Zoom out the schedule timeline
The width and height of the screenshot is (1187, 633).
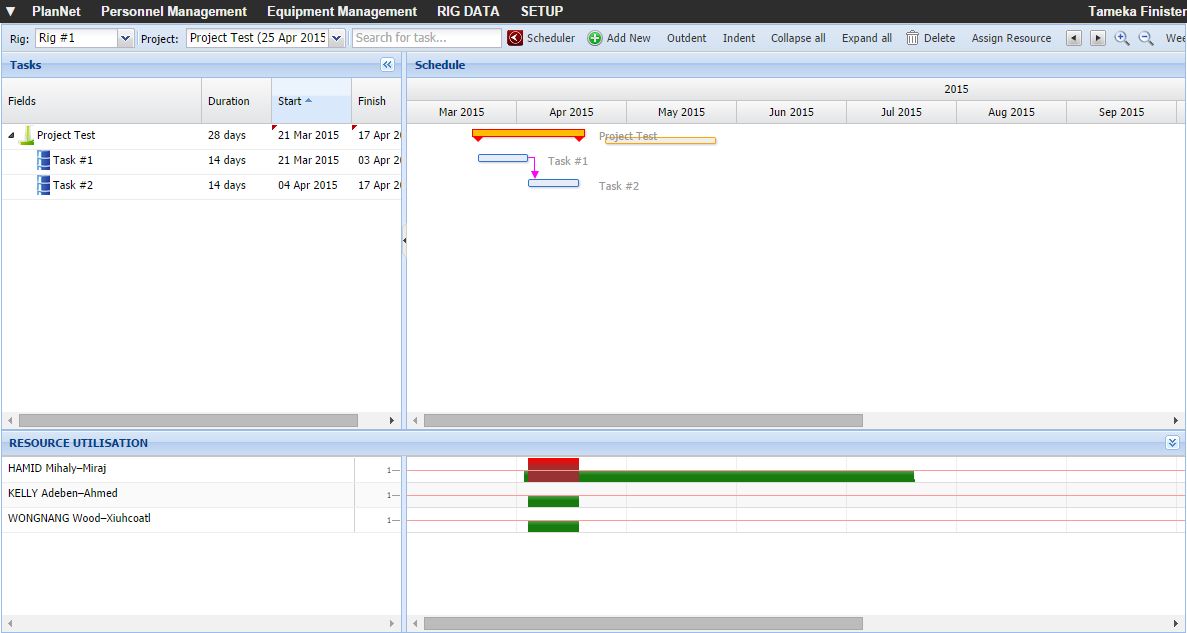1146,38
